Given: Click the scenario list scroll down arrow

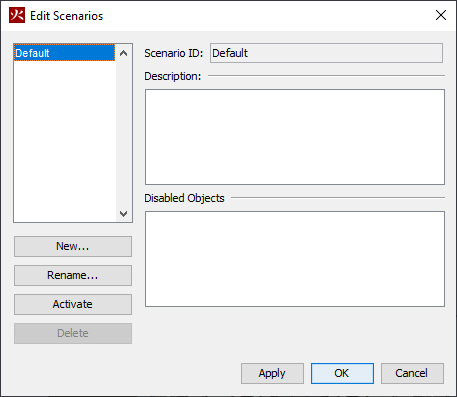Looking at the screenshot, I should [x=123, y=213].
